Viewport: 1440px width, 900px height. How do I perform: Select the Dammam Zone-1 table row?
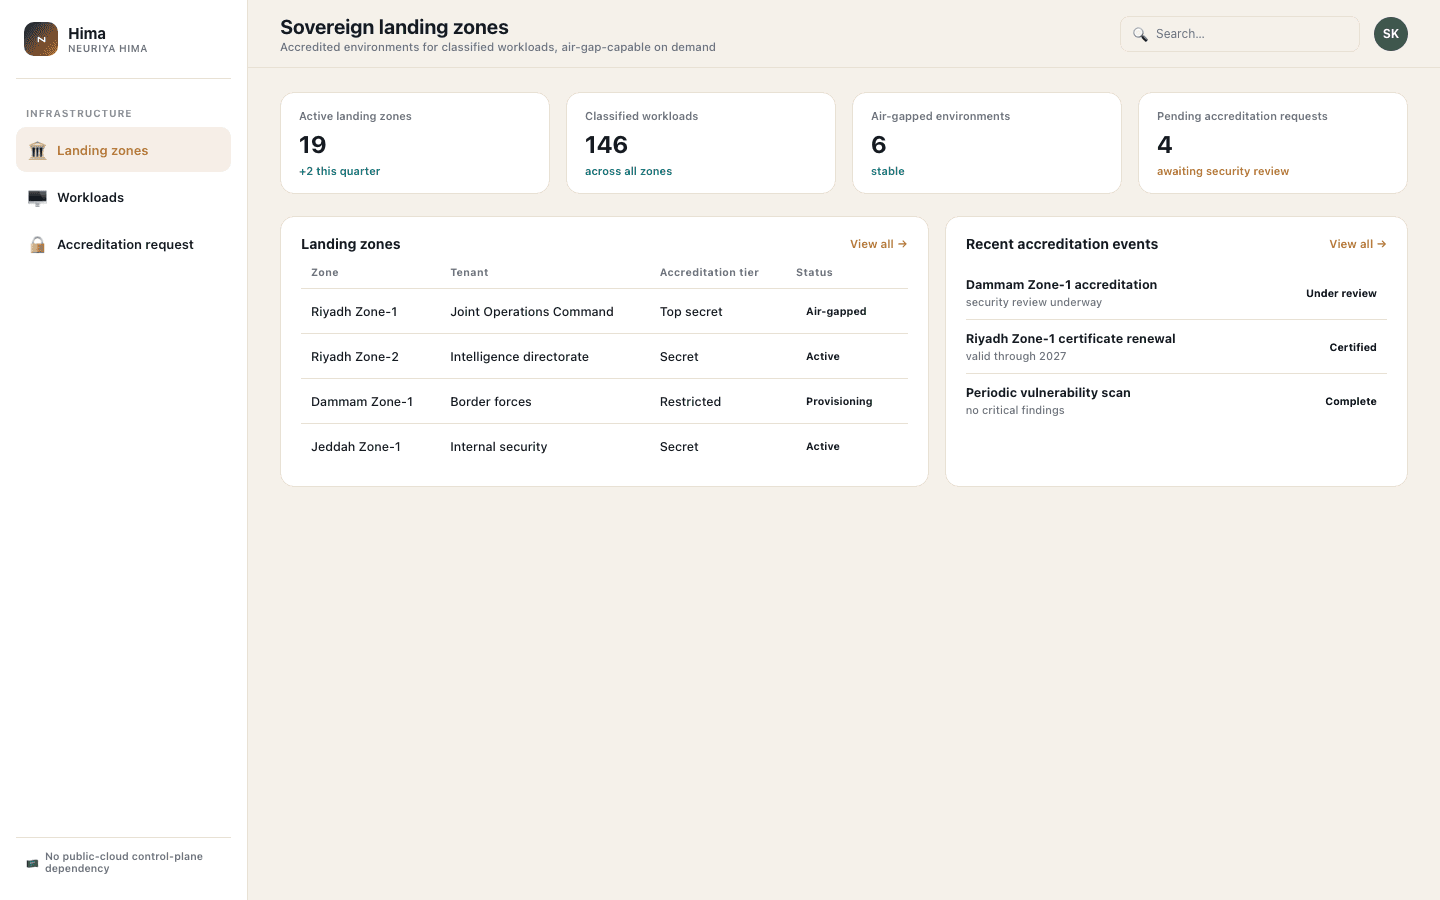point(604,402)
